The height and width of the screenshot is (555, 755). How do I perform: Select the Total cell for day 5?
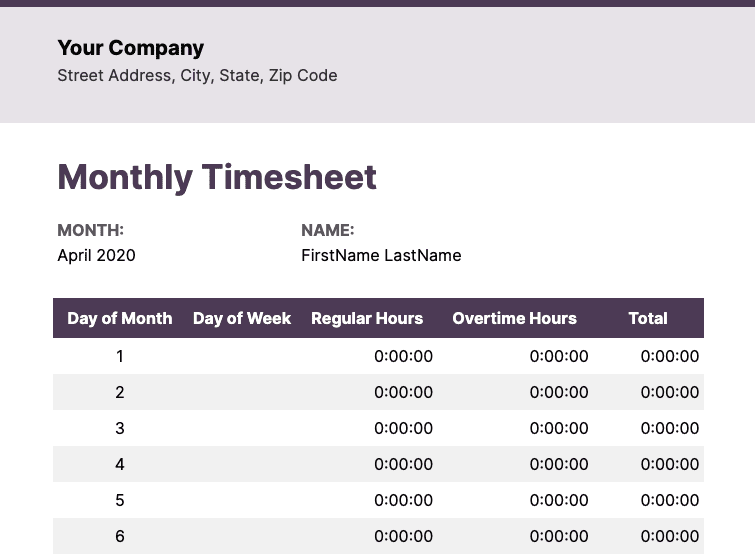[x=669, y=500]
